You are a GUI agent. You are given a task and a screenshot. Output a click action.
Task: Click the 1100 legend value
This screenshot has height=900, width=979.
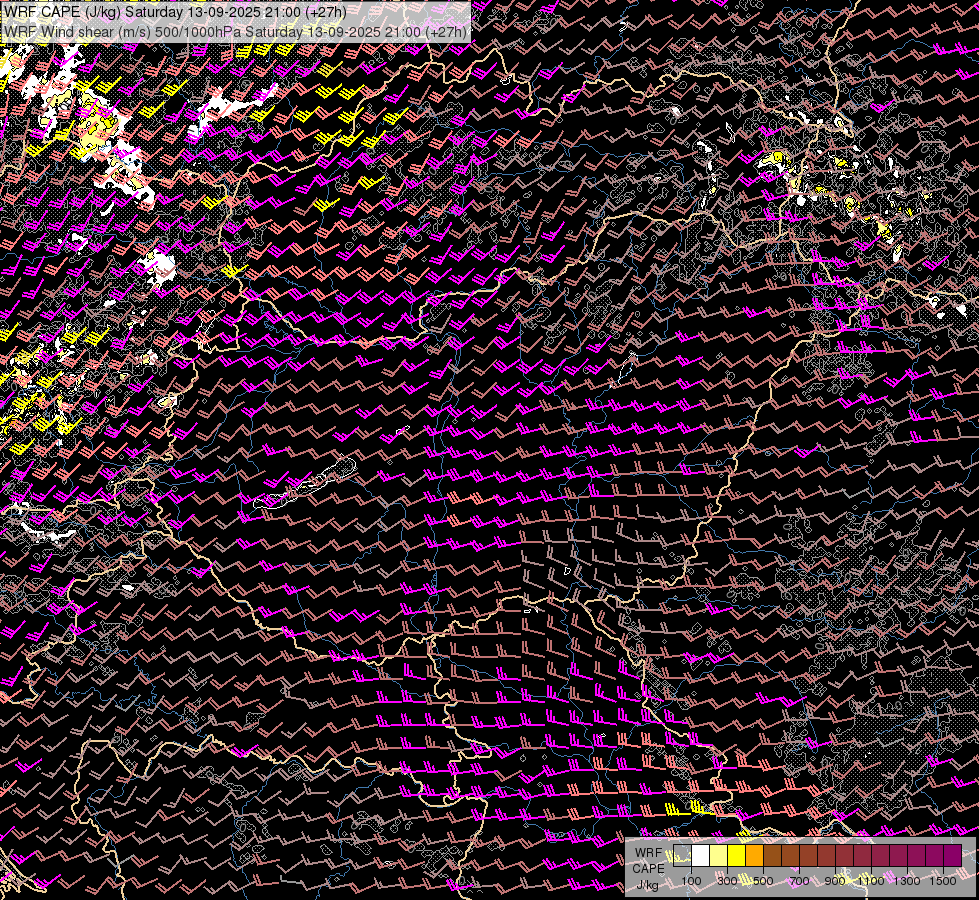[870, 881]
